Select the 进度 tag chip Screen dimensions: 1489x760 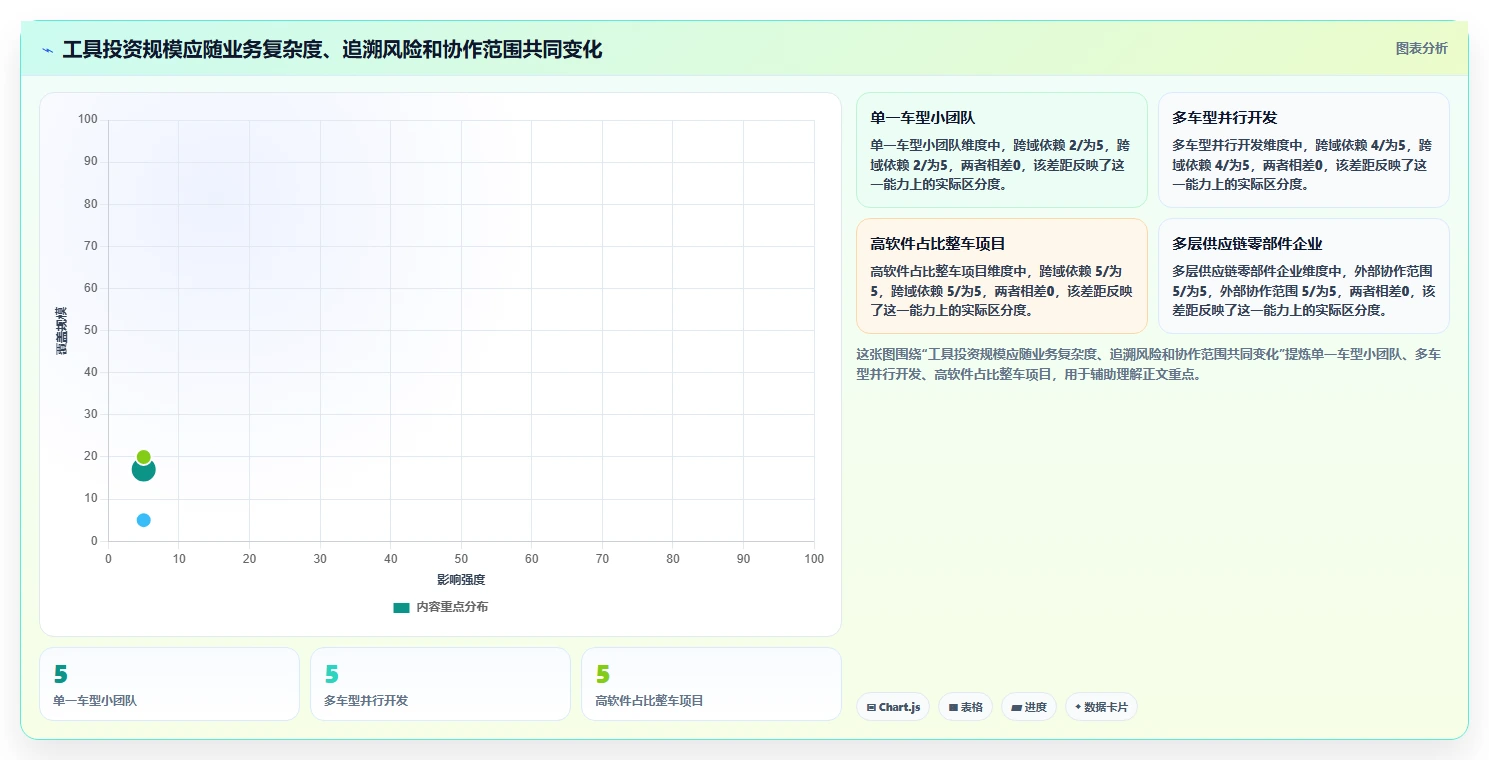pyautogui.click(x=1028, y=707)
